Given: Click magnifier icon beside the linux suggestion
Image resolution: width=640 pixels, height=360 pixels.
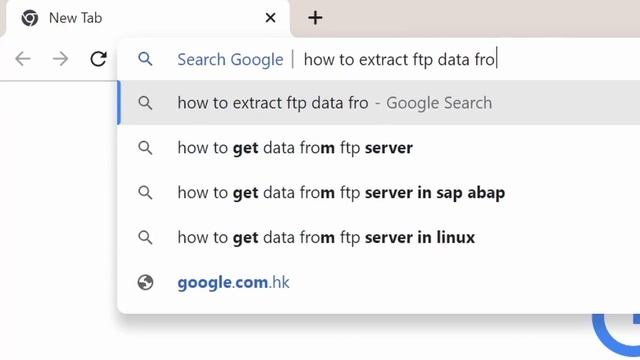Looking at the screenshot, I should pos(145,238).
